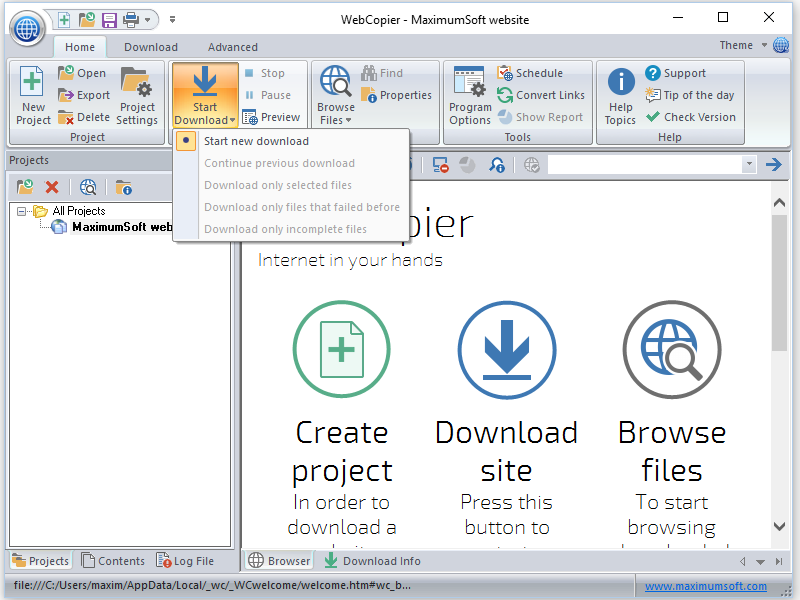This screenshot has width=800, height=600.
Task: Open the quick-access print dropdown arrow
Action: click(147, 20)
